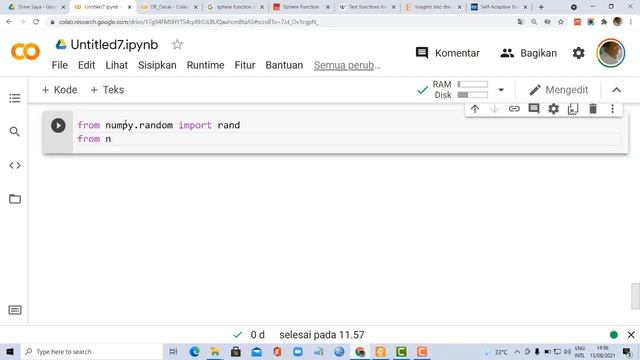Move the cell up

pos(475,109)
